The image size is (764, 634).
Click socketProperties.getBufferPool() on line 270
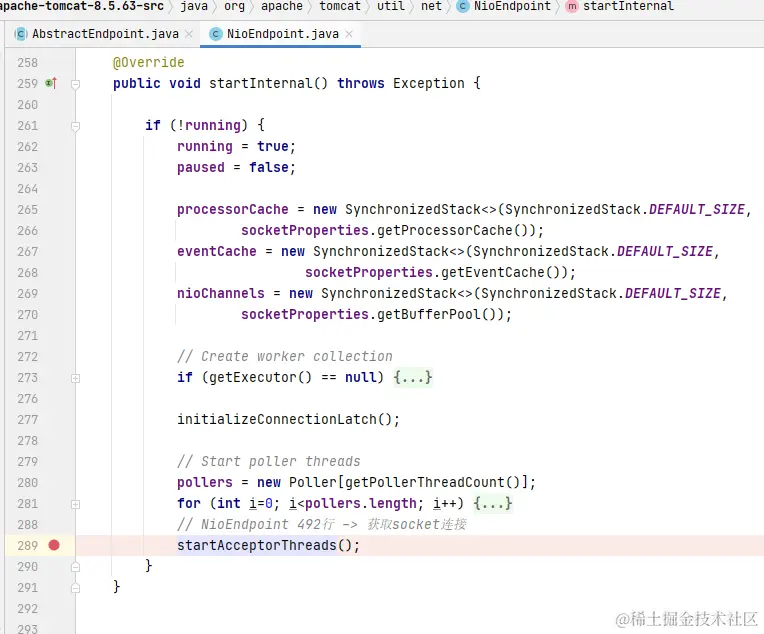[372, 314]
